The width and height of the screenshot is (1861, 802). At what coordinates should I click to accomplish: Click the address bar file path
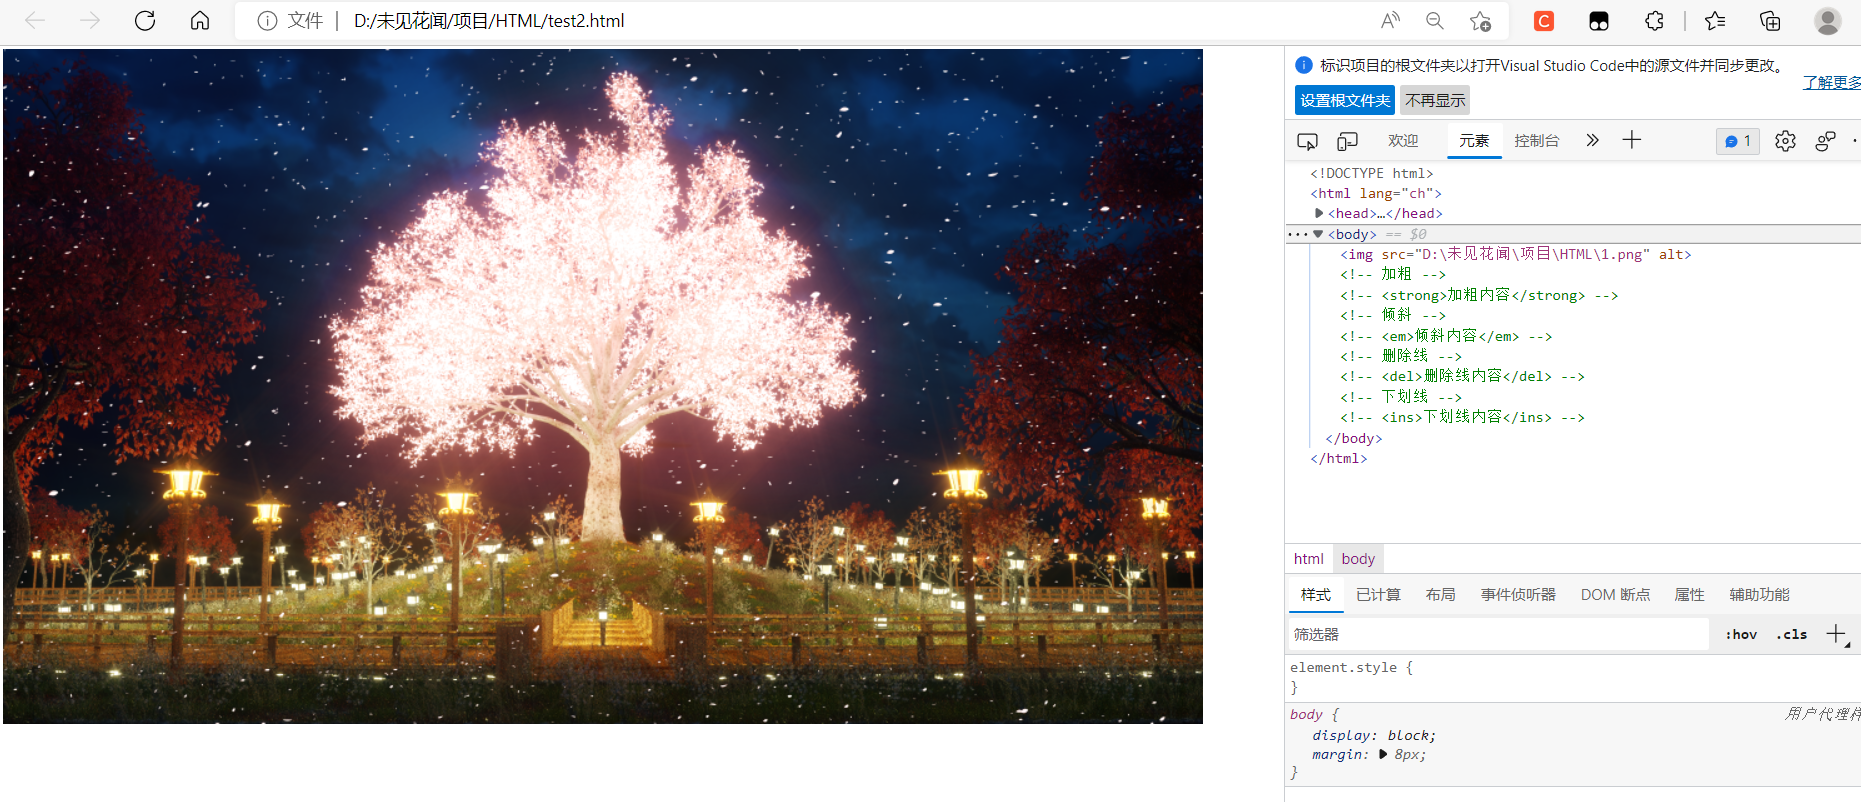pos(489,21)
